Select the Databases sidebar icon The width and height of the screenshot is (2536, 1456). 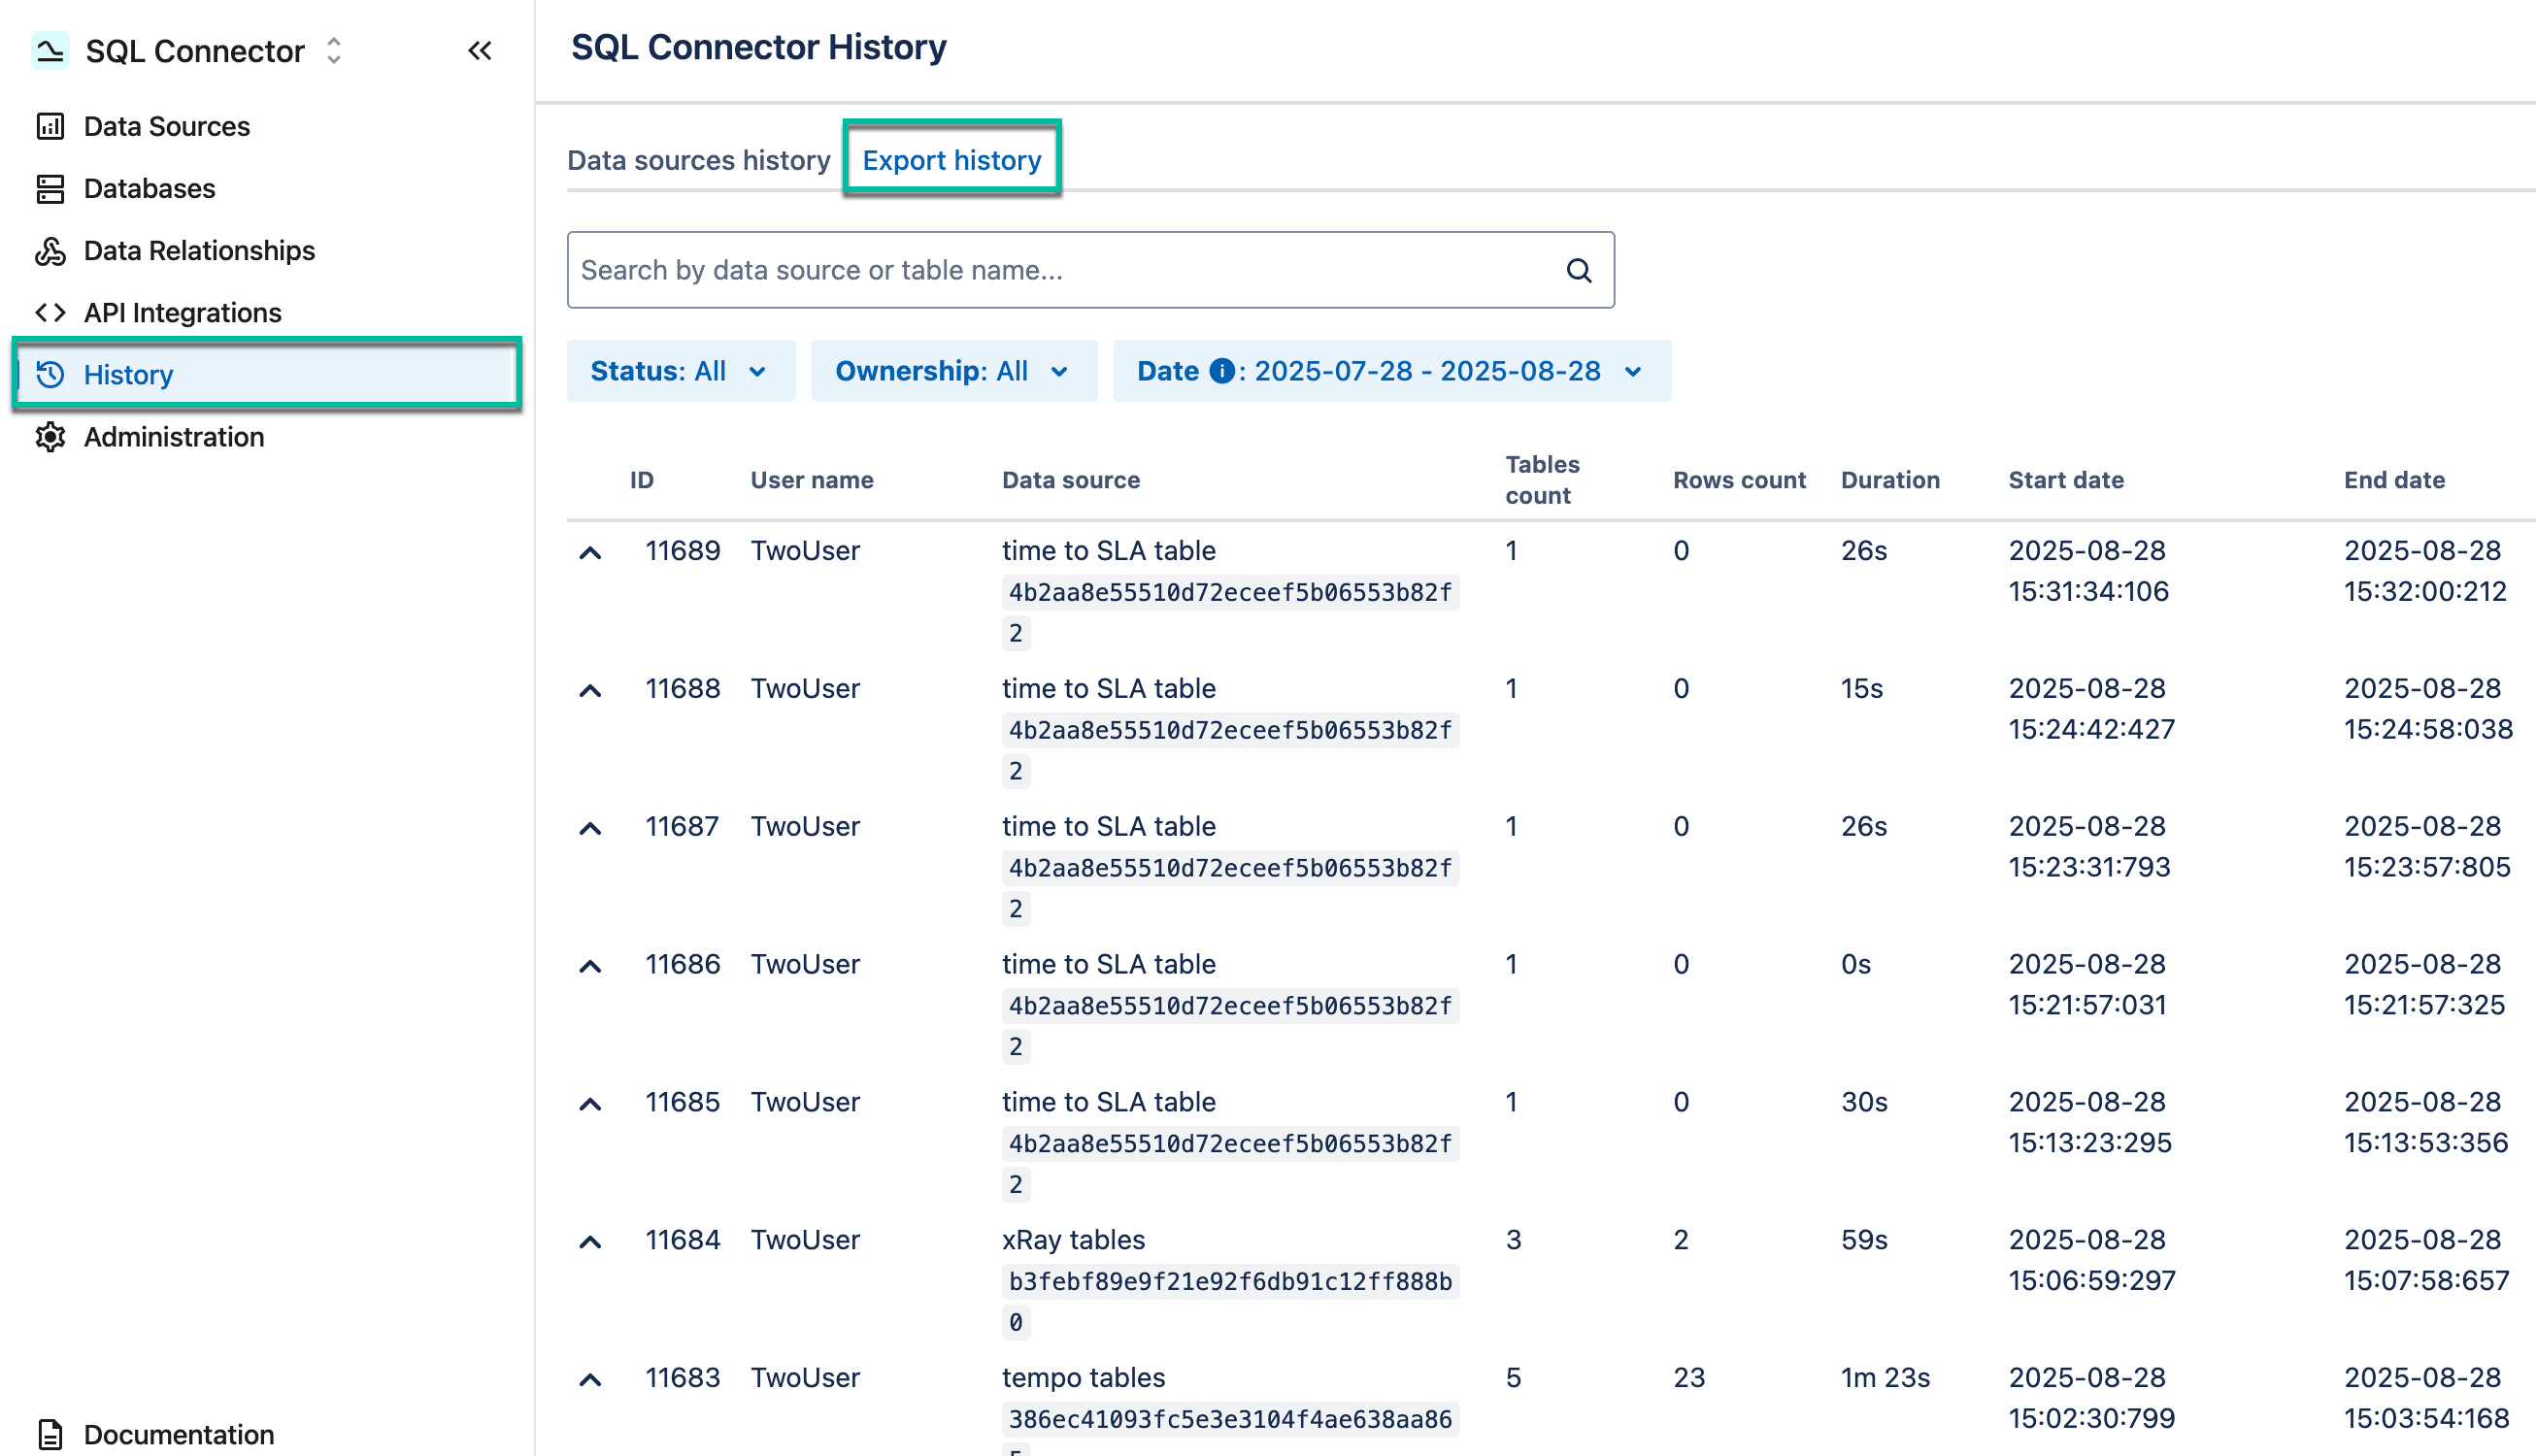(52, 188)
